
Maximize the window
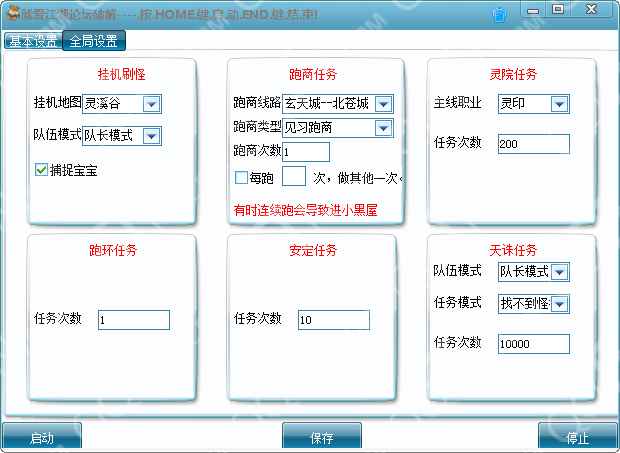pos(558,9)
